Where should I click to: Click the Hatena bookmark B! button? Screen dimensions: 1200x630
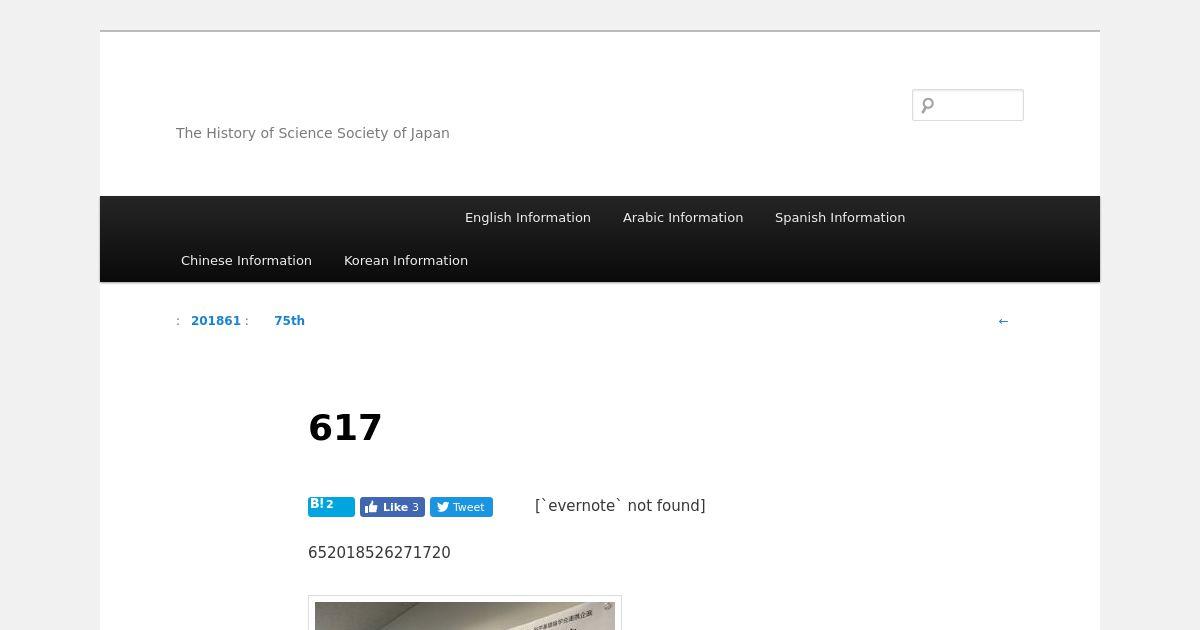tap(331, 507)
